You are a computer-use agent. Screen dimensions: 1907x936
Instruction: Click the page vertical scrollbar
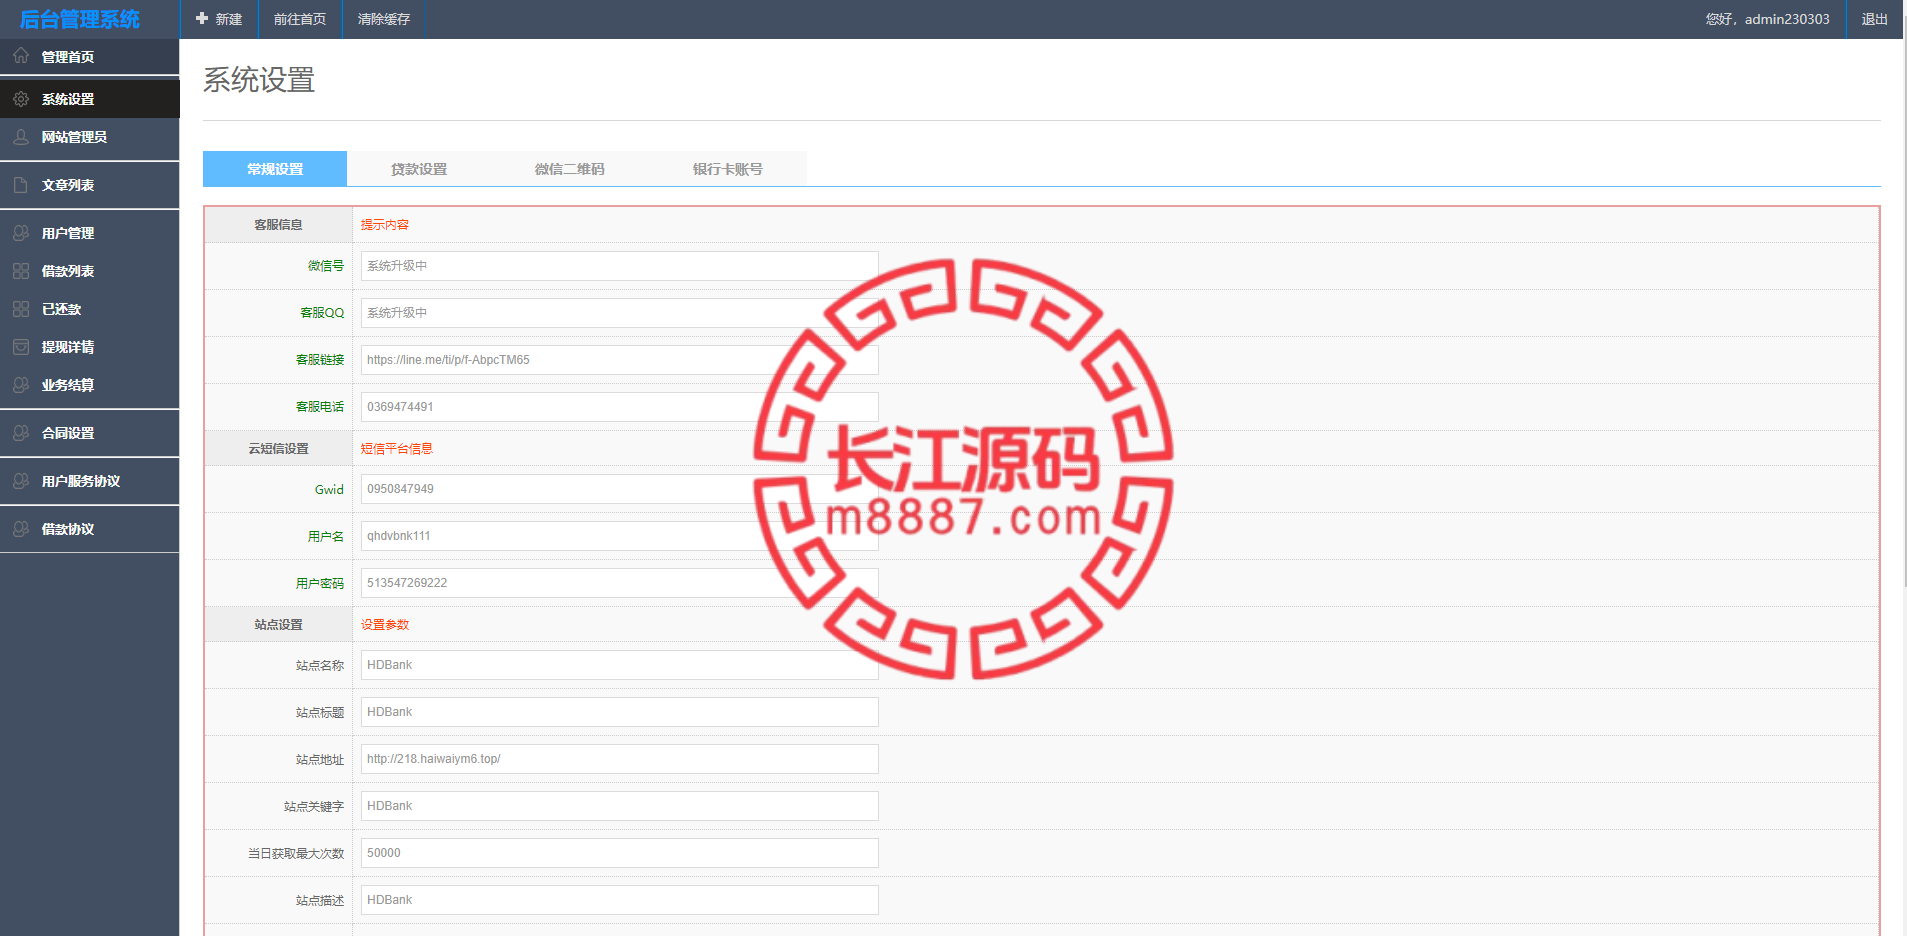(x=1904, y=300)
